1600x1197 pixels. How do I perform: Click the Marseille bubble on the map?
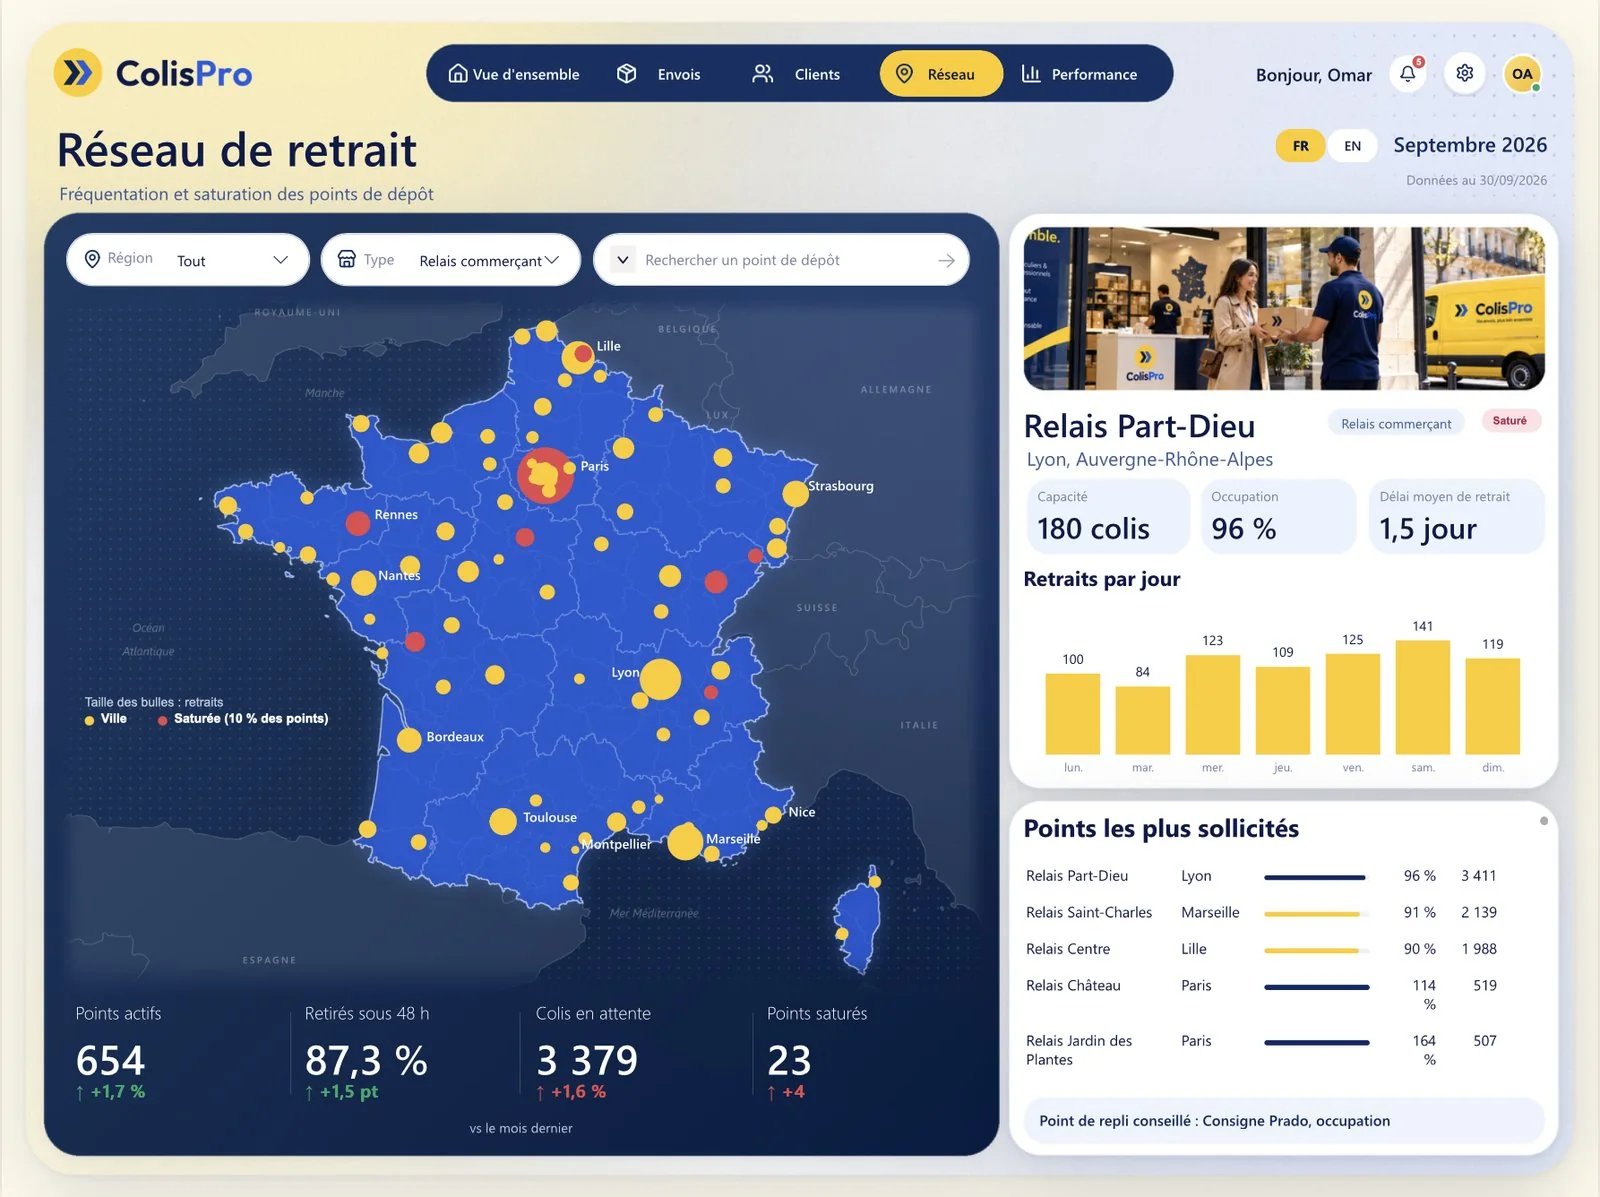[x=685, y=842]
